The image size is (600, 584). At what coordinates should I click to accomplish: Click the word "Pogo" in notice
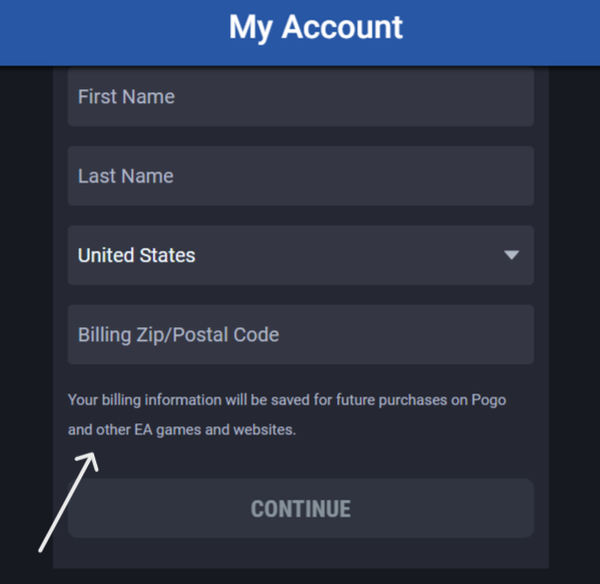click(489, 400)
